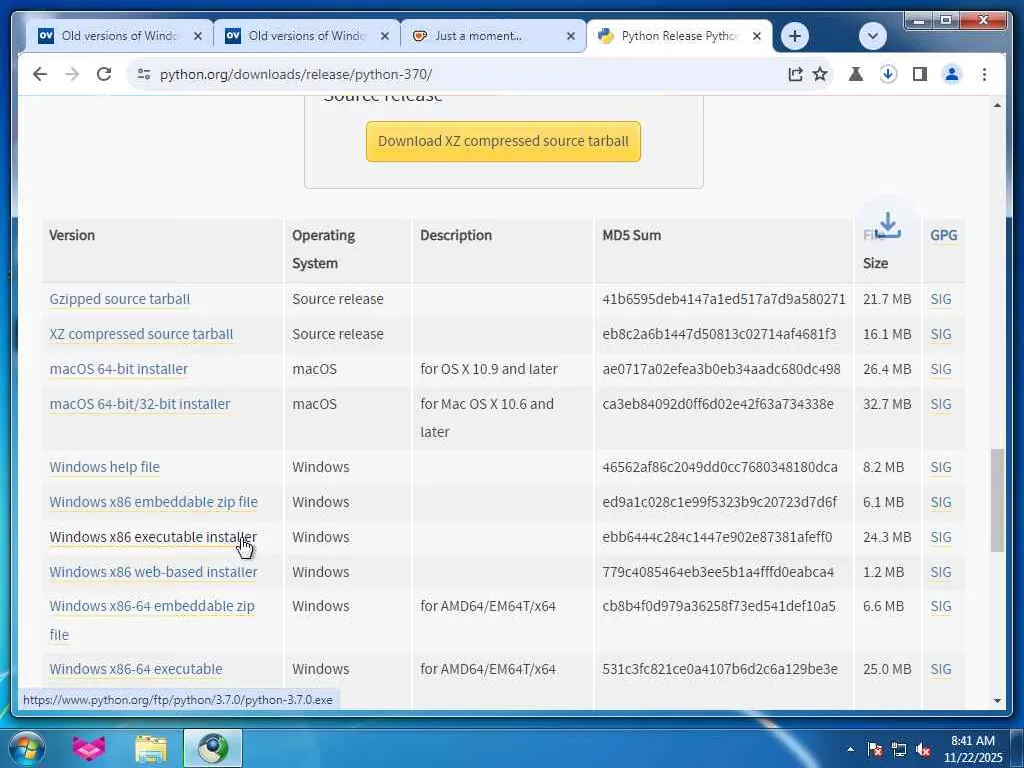Open SIG for Windows x86 web-based installer

pyautogui.click(x=940, y=572)
